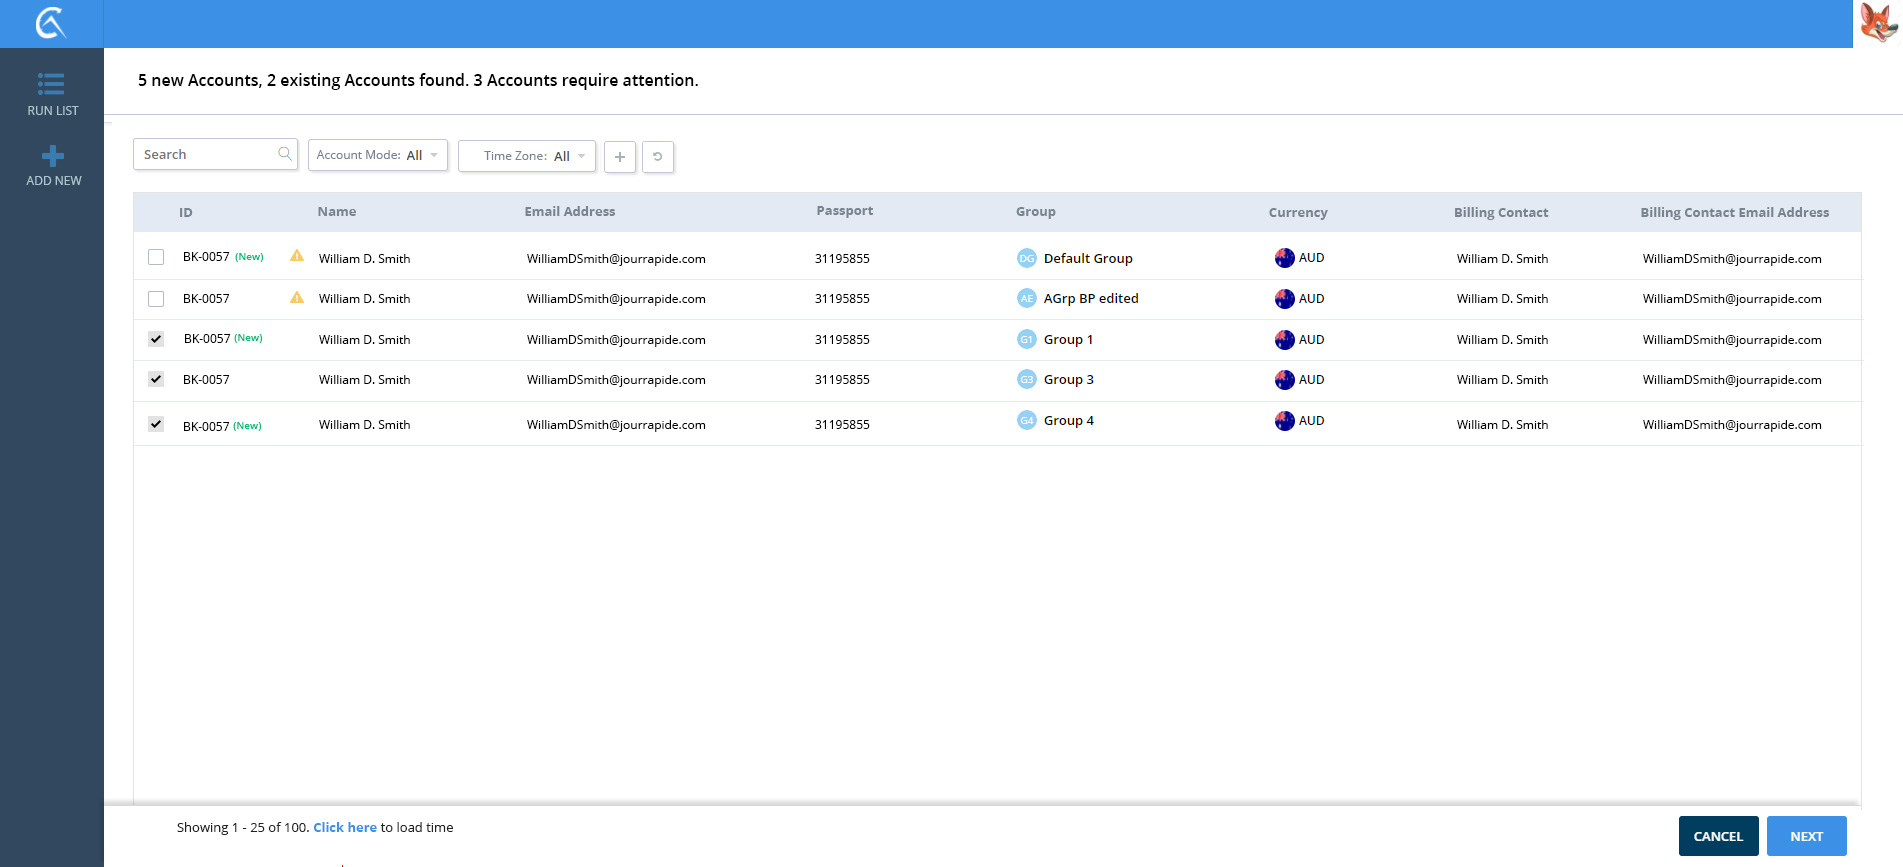The image size is (1903, 867).
Task: Click the app logo in top-left corner
Action: tap(51, 23)
